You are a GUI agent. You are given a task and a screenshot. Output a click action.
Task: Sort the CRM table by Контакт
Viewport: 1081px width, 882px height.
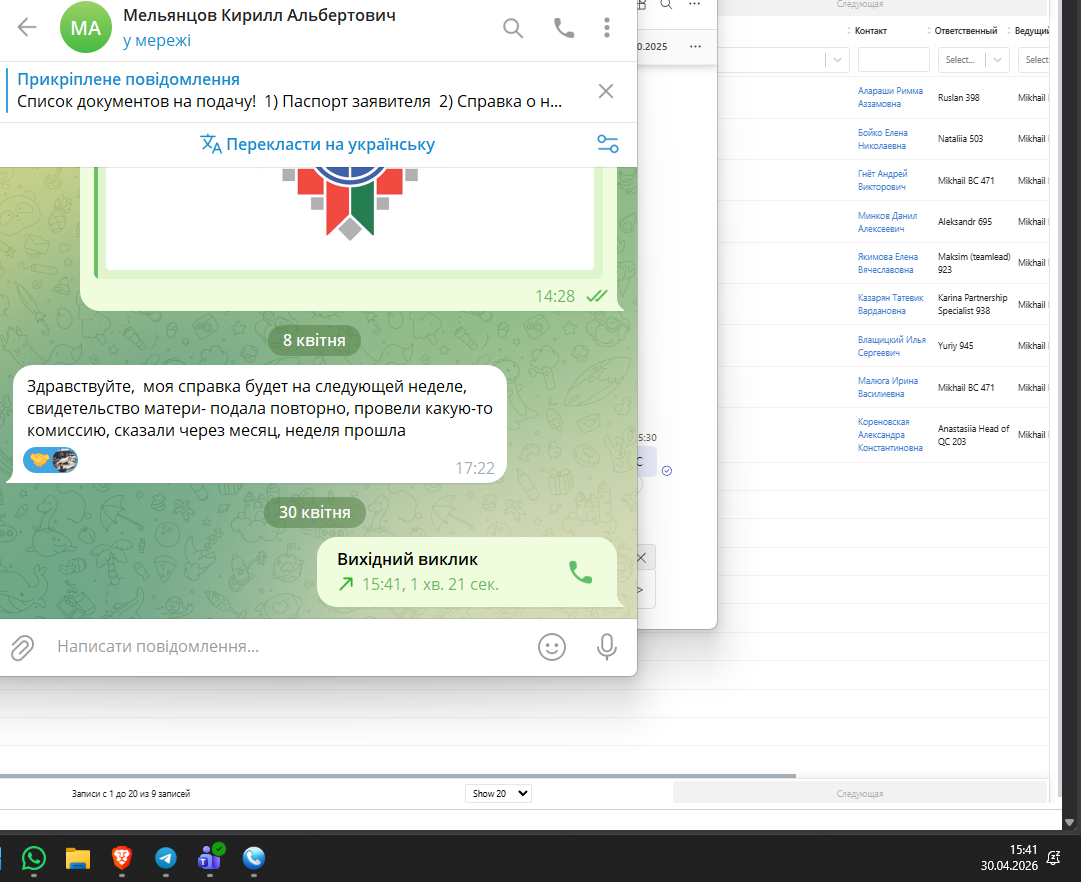pos(870,31)
